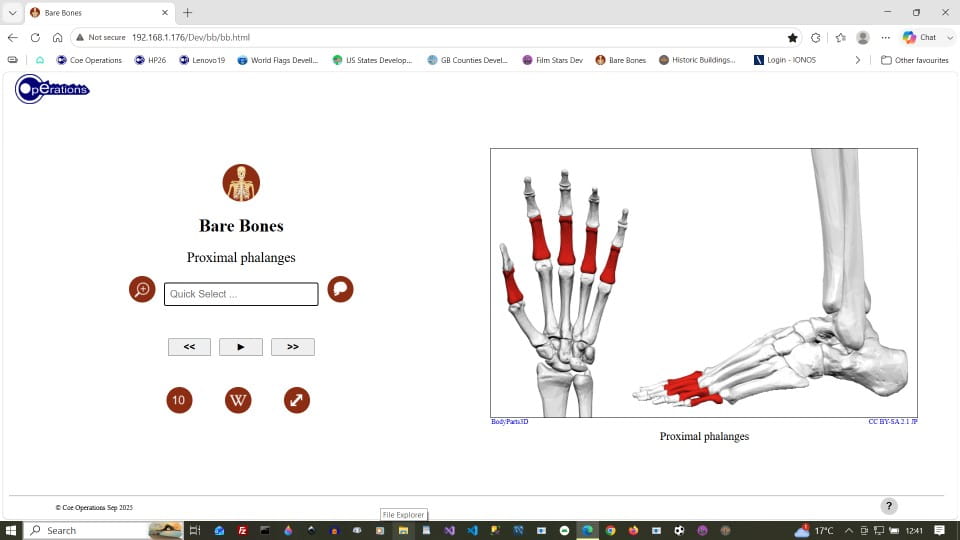Go back in browser history
960x540 pixels.
coord(13,37)
